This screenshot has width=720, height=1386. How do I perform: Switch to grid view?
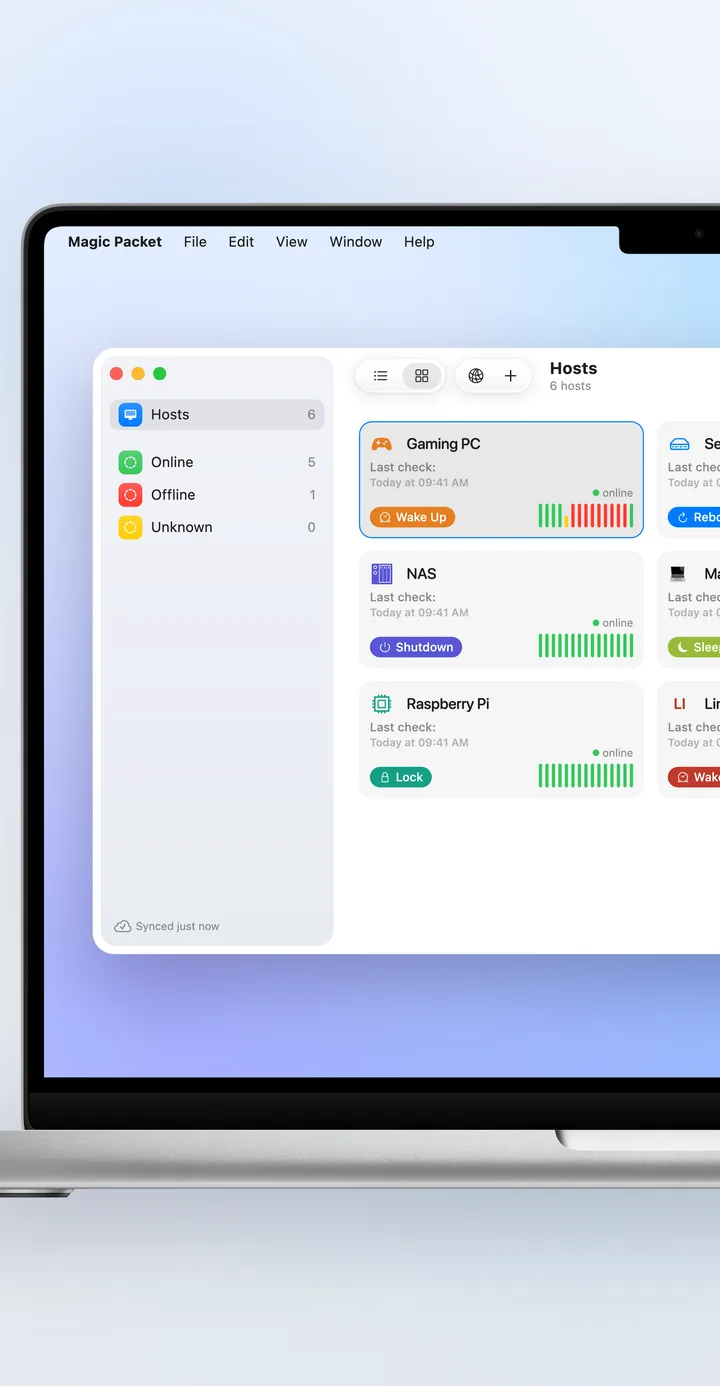point(422,376)
